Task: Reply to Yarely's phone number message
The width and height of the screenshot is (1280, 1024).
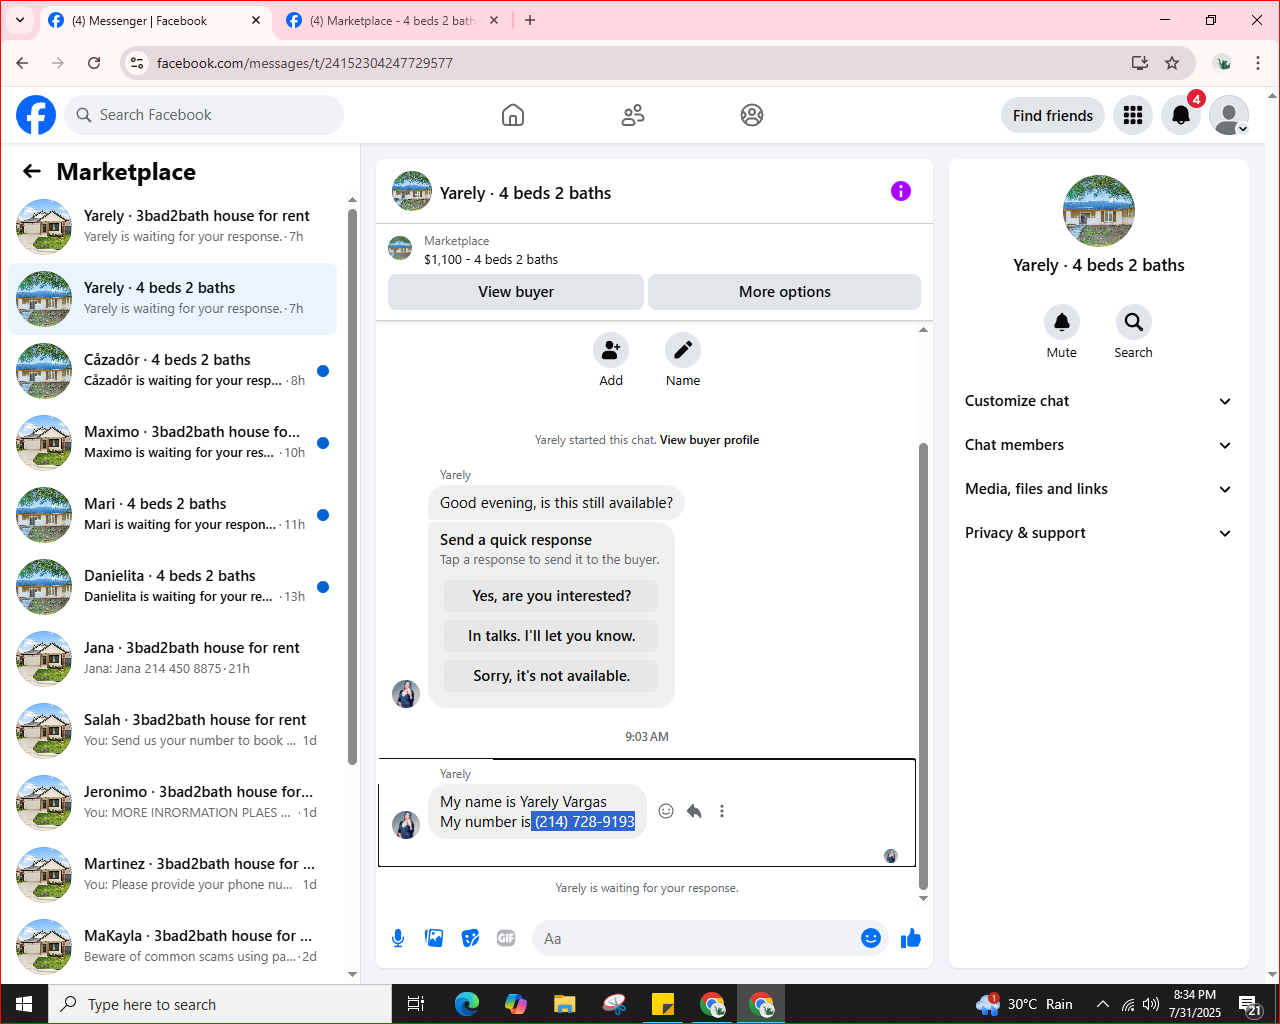Action: point(694,811)
